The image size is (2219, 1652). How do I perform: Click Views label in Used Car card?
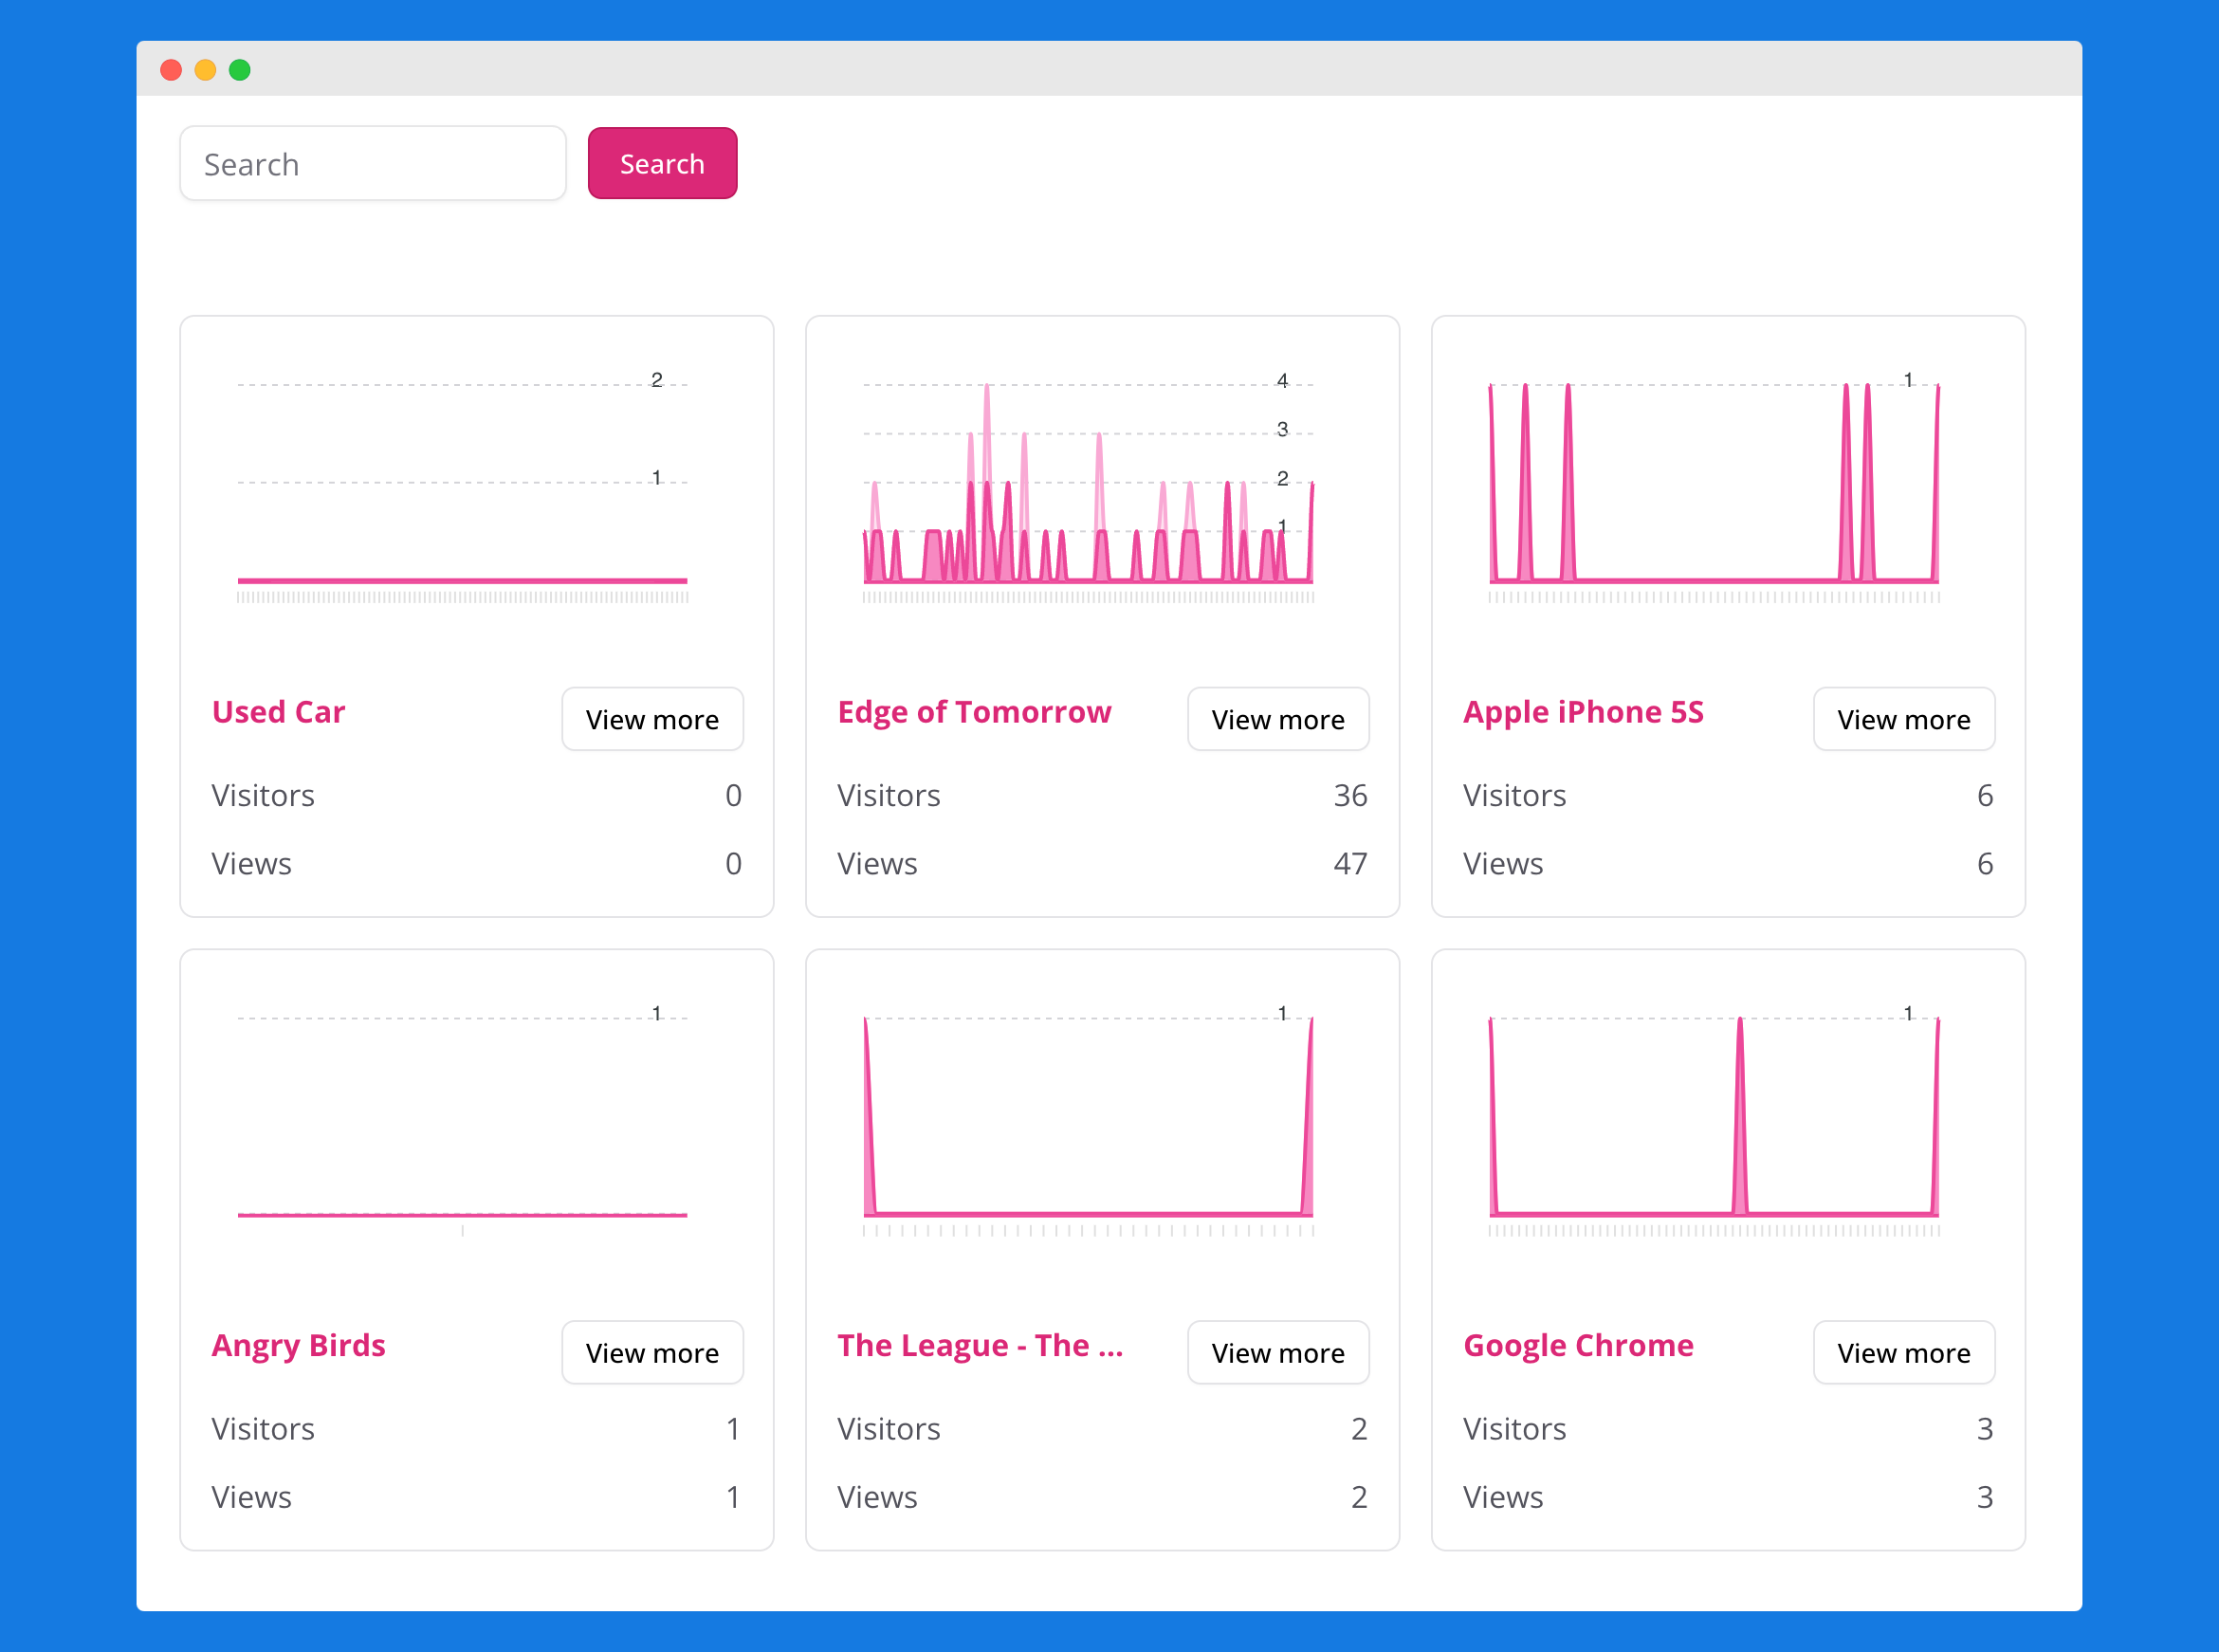coord(251,863)
